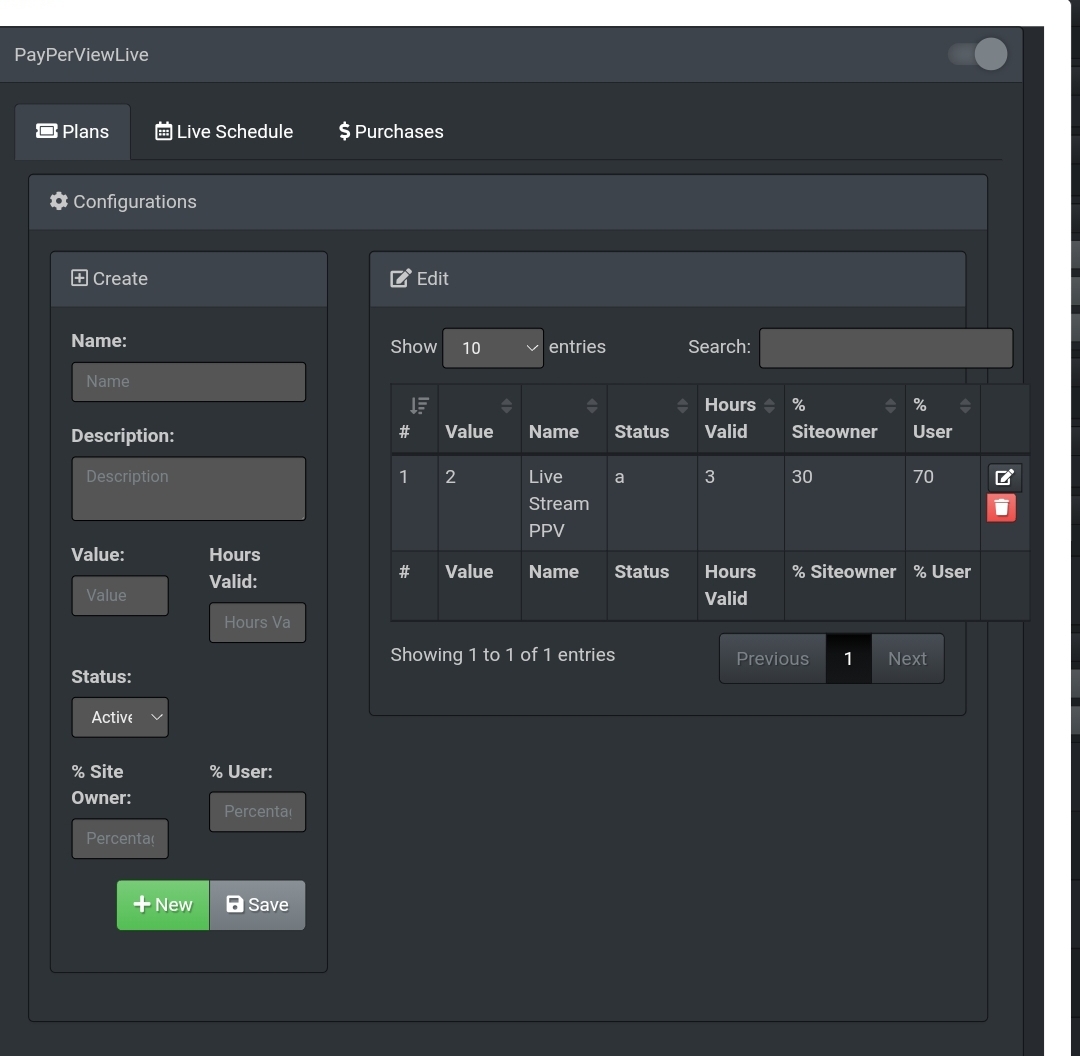This screenshot has height=1056, width=1080.
Task: Sort table by Value column header
Action: [x=480, y=419]
